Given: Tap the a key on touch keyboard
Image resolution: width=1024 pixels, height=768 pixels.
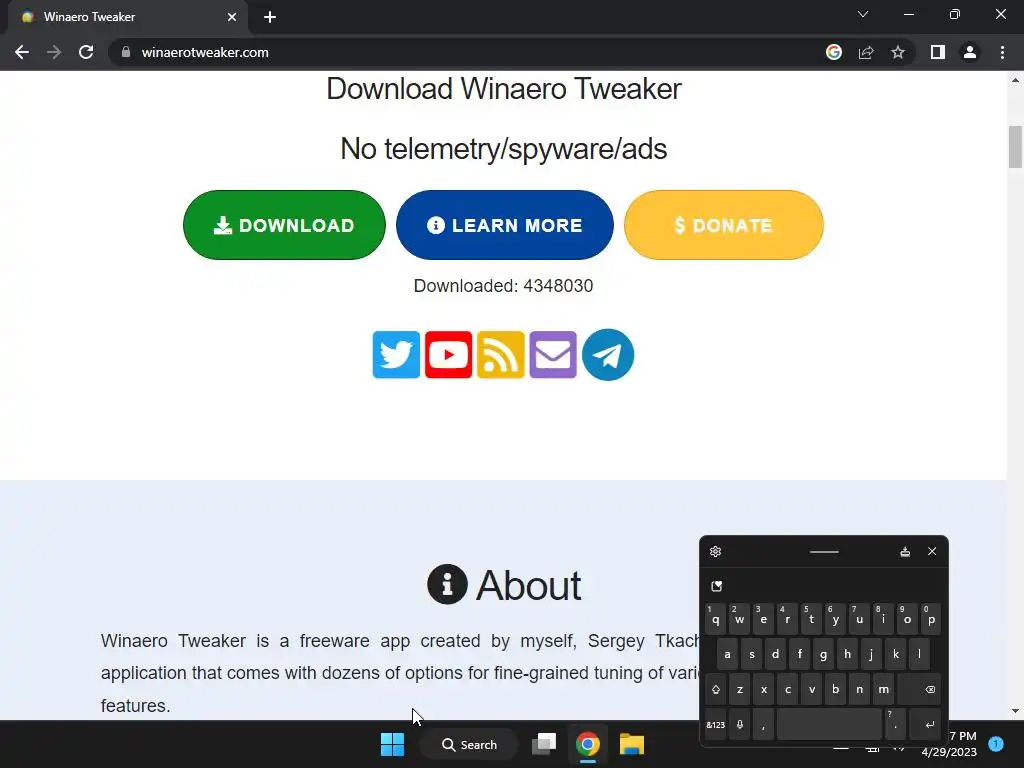Looking at the screenshot, I should (728, 654).
